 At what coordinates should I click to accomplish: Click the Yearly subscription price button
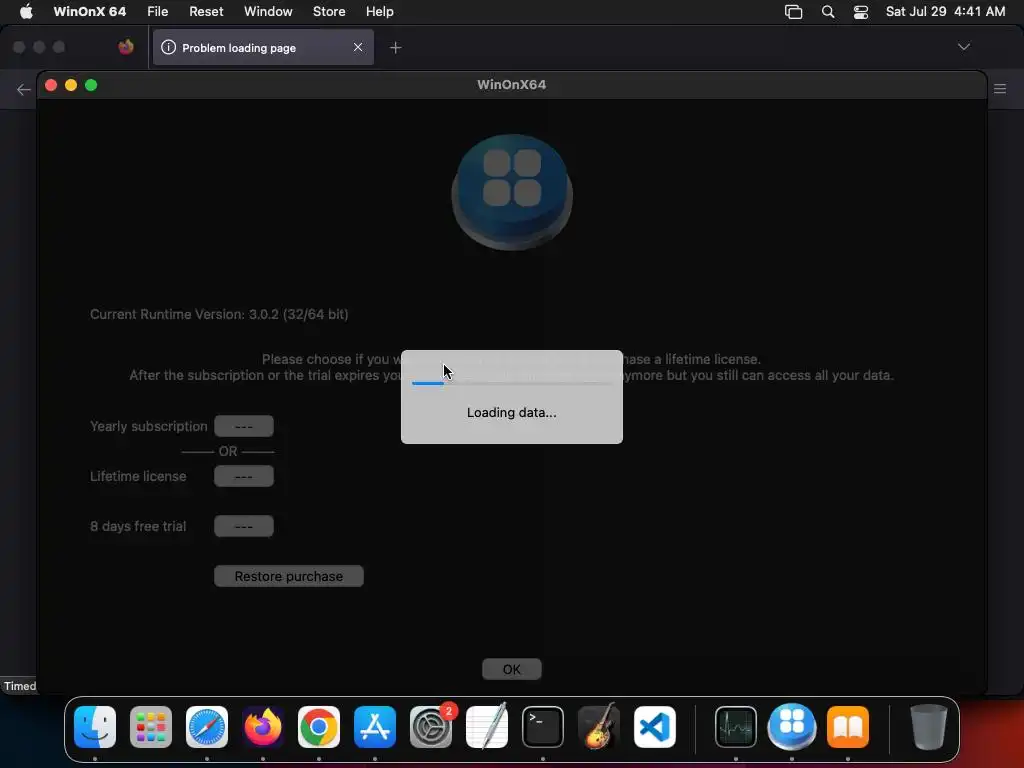pyautogui.click(x=244, y=426)
